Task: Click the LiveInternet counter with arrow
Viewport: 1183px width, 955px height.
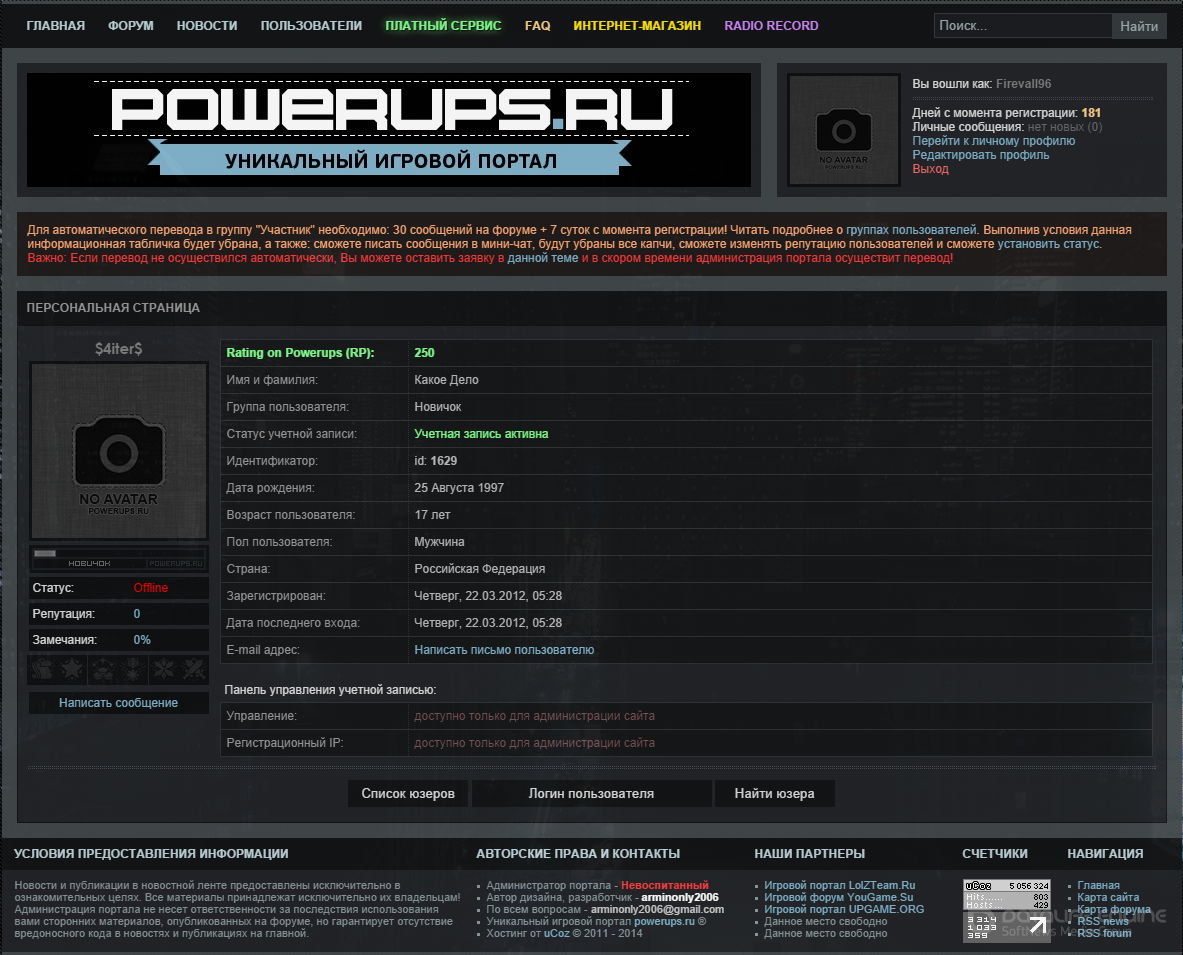Action: point(1007,927)
